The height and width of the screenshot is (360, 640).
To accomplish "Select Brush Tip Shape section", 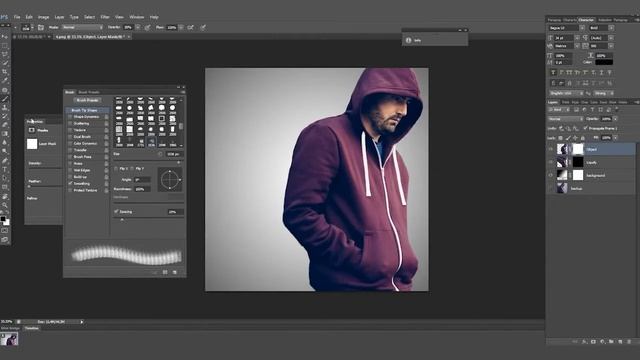I will coord(88,110).
